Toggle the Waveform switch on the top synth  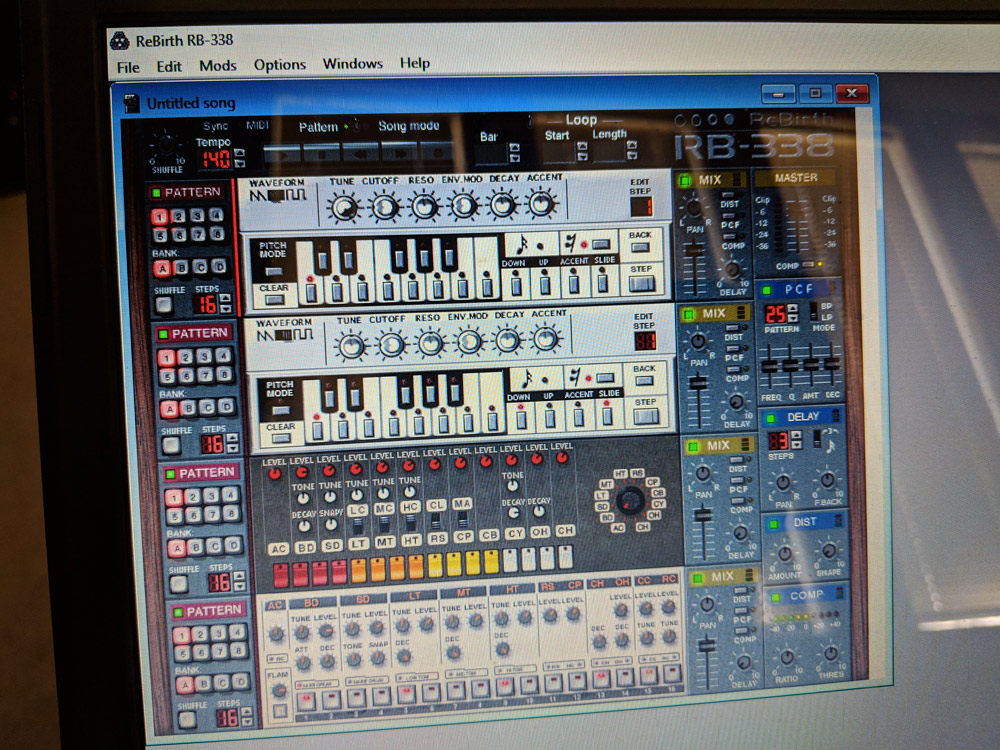tap(277, 196)
